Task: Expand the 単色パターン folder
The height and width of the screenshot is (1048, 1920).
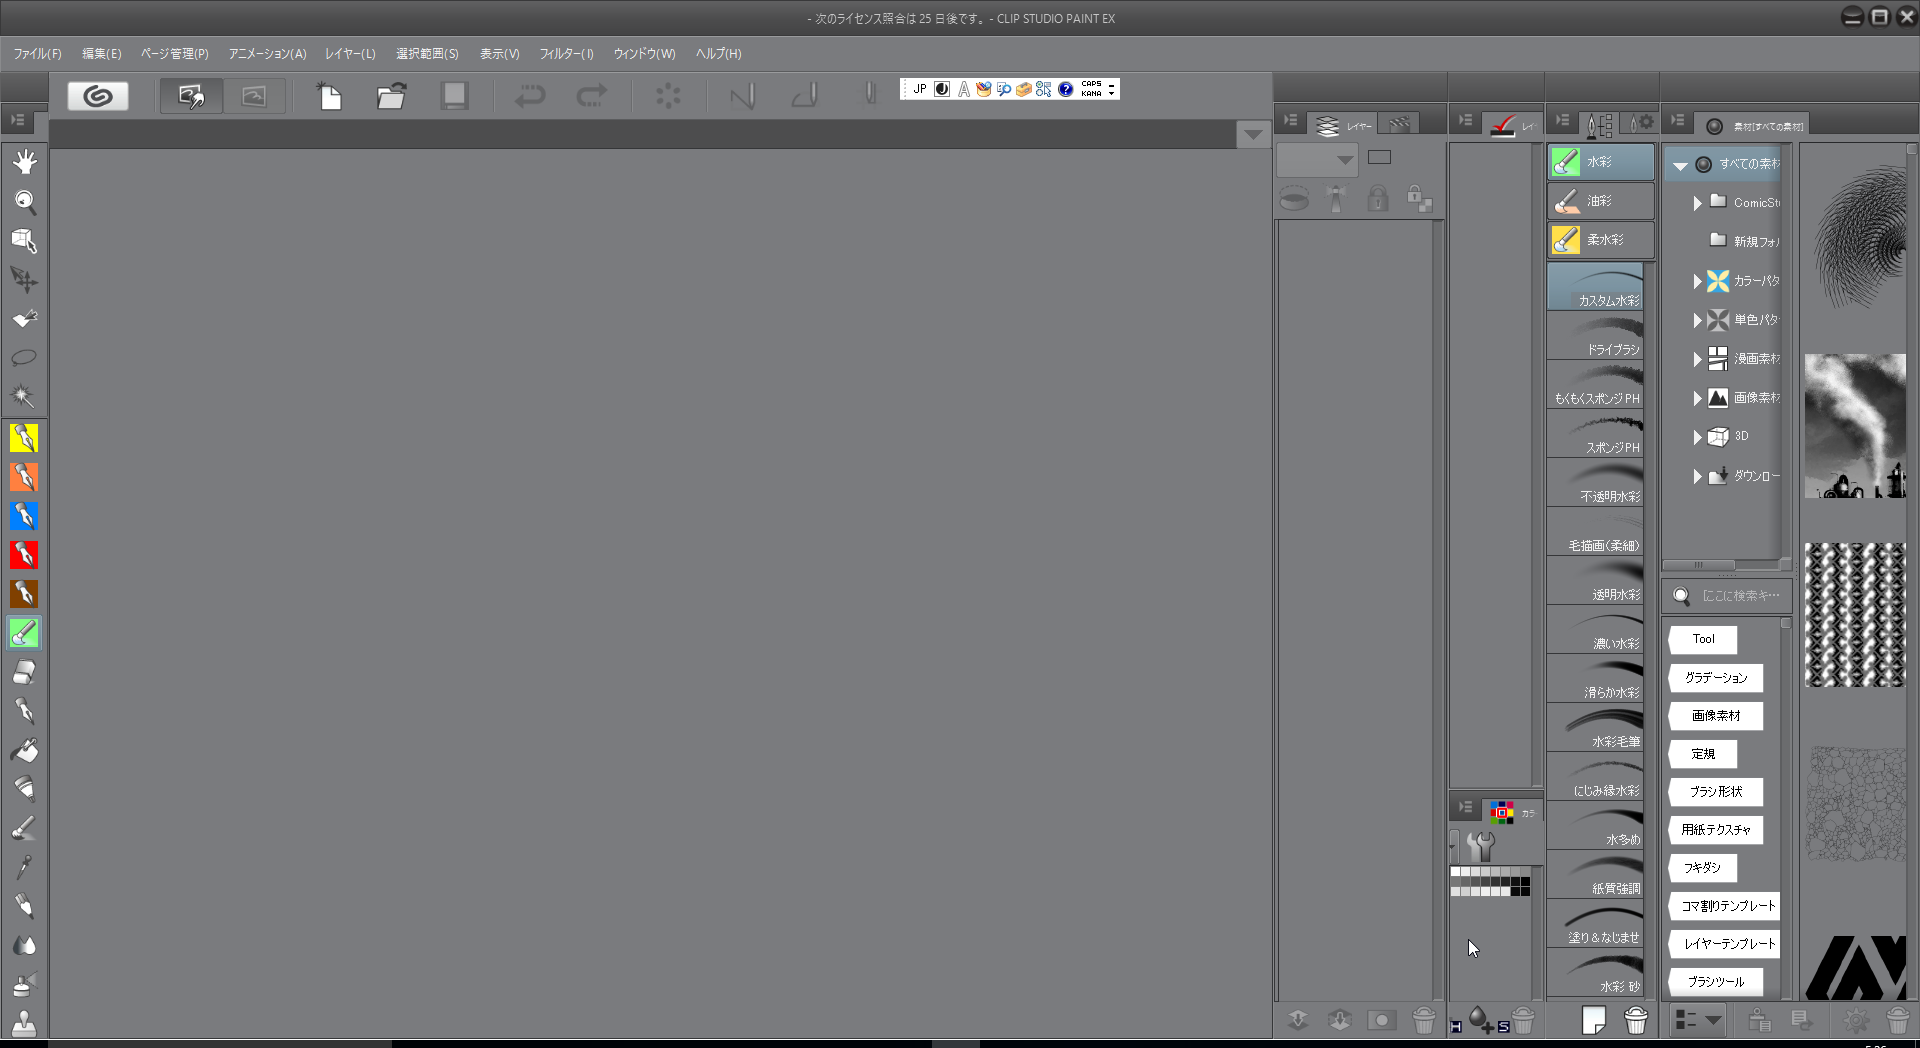Action: (1697, 321)
